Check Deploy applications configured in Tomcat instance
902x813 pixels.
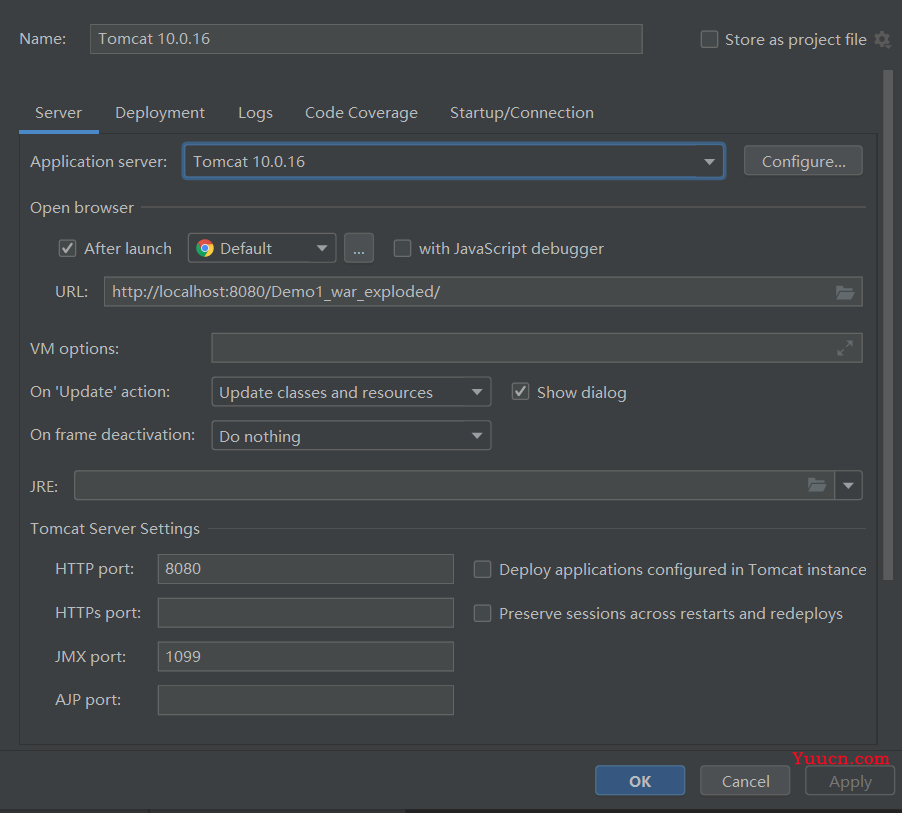pyautogui.click(x=482, y=569)
